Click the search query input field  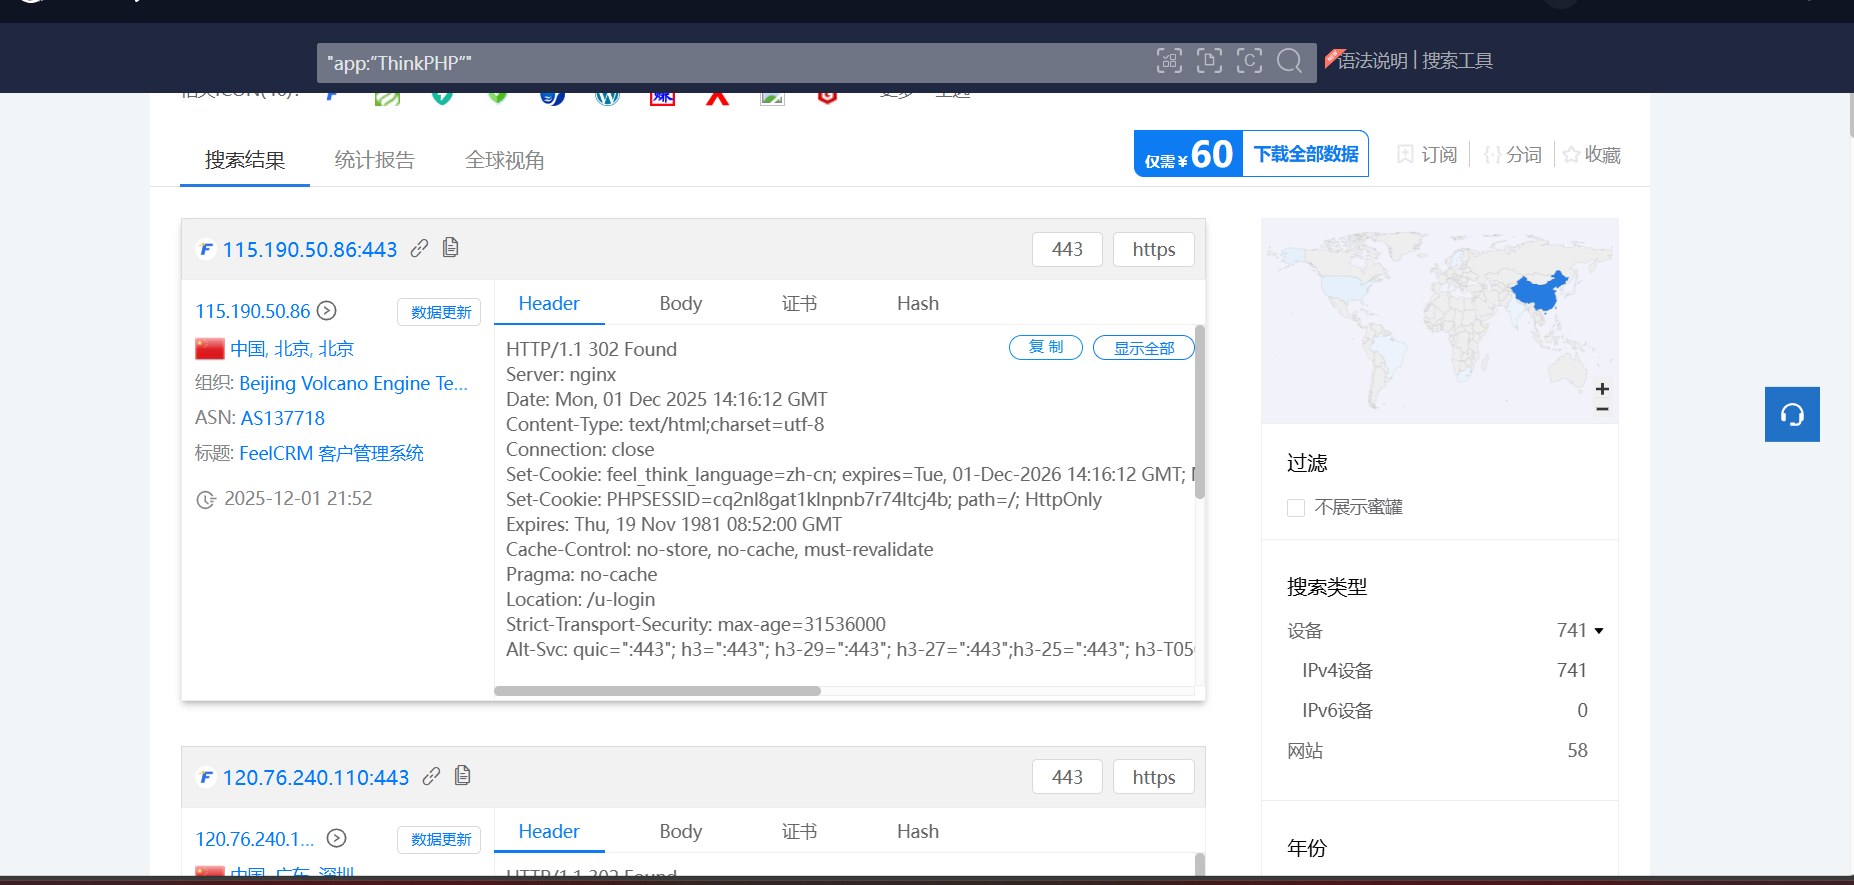click(730, 63)
